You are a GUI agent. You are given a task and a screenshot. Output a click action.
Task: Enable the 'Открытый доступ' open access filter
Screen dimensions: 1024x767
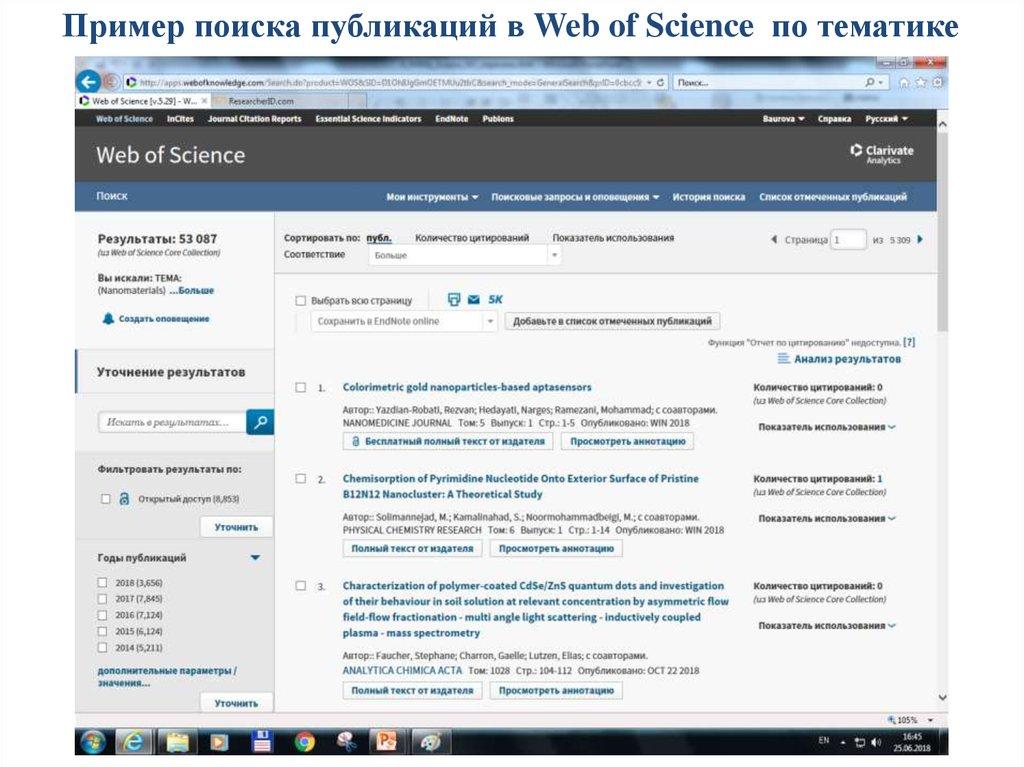tap(104, 498)
